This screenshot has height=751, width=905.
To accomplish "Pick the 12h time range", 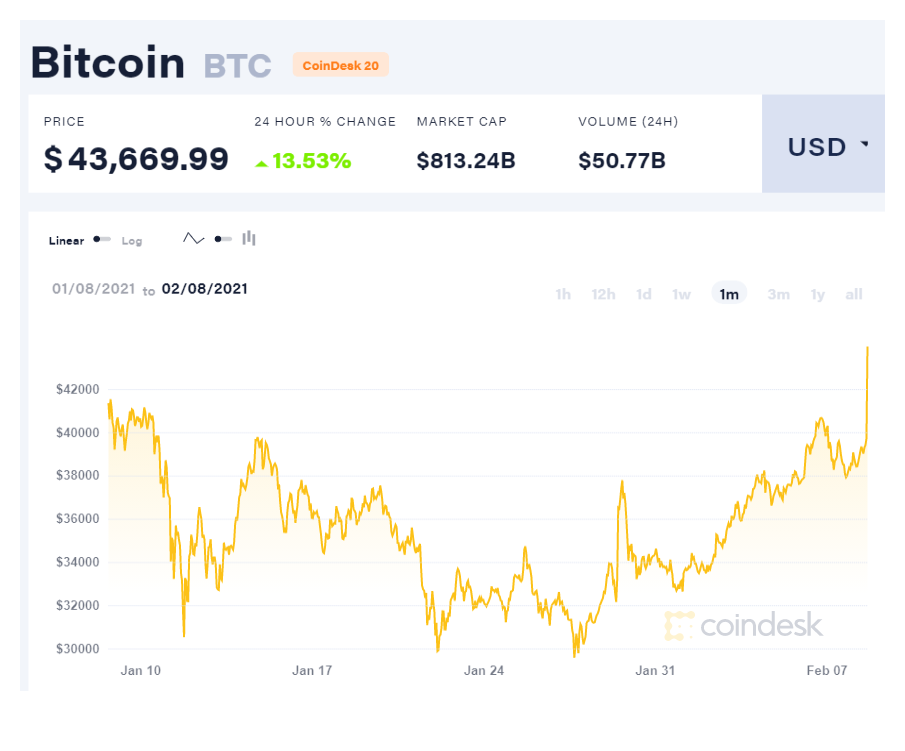I will click(x=603, y=294).
